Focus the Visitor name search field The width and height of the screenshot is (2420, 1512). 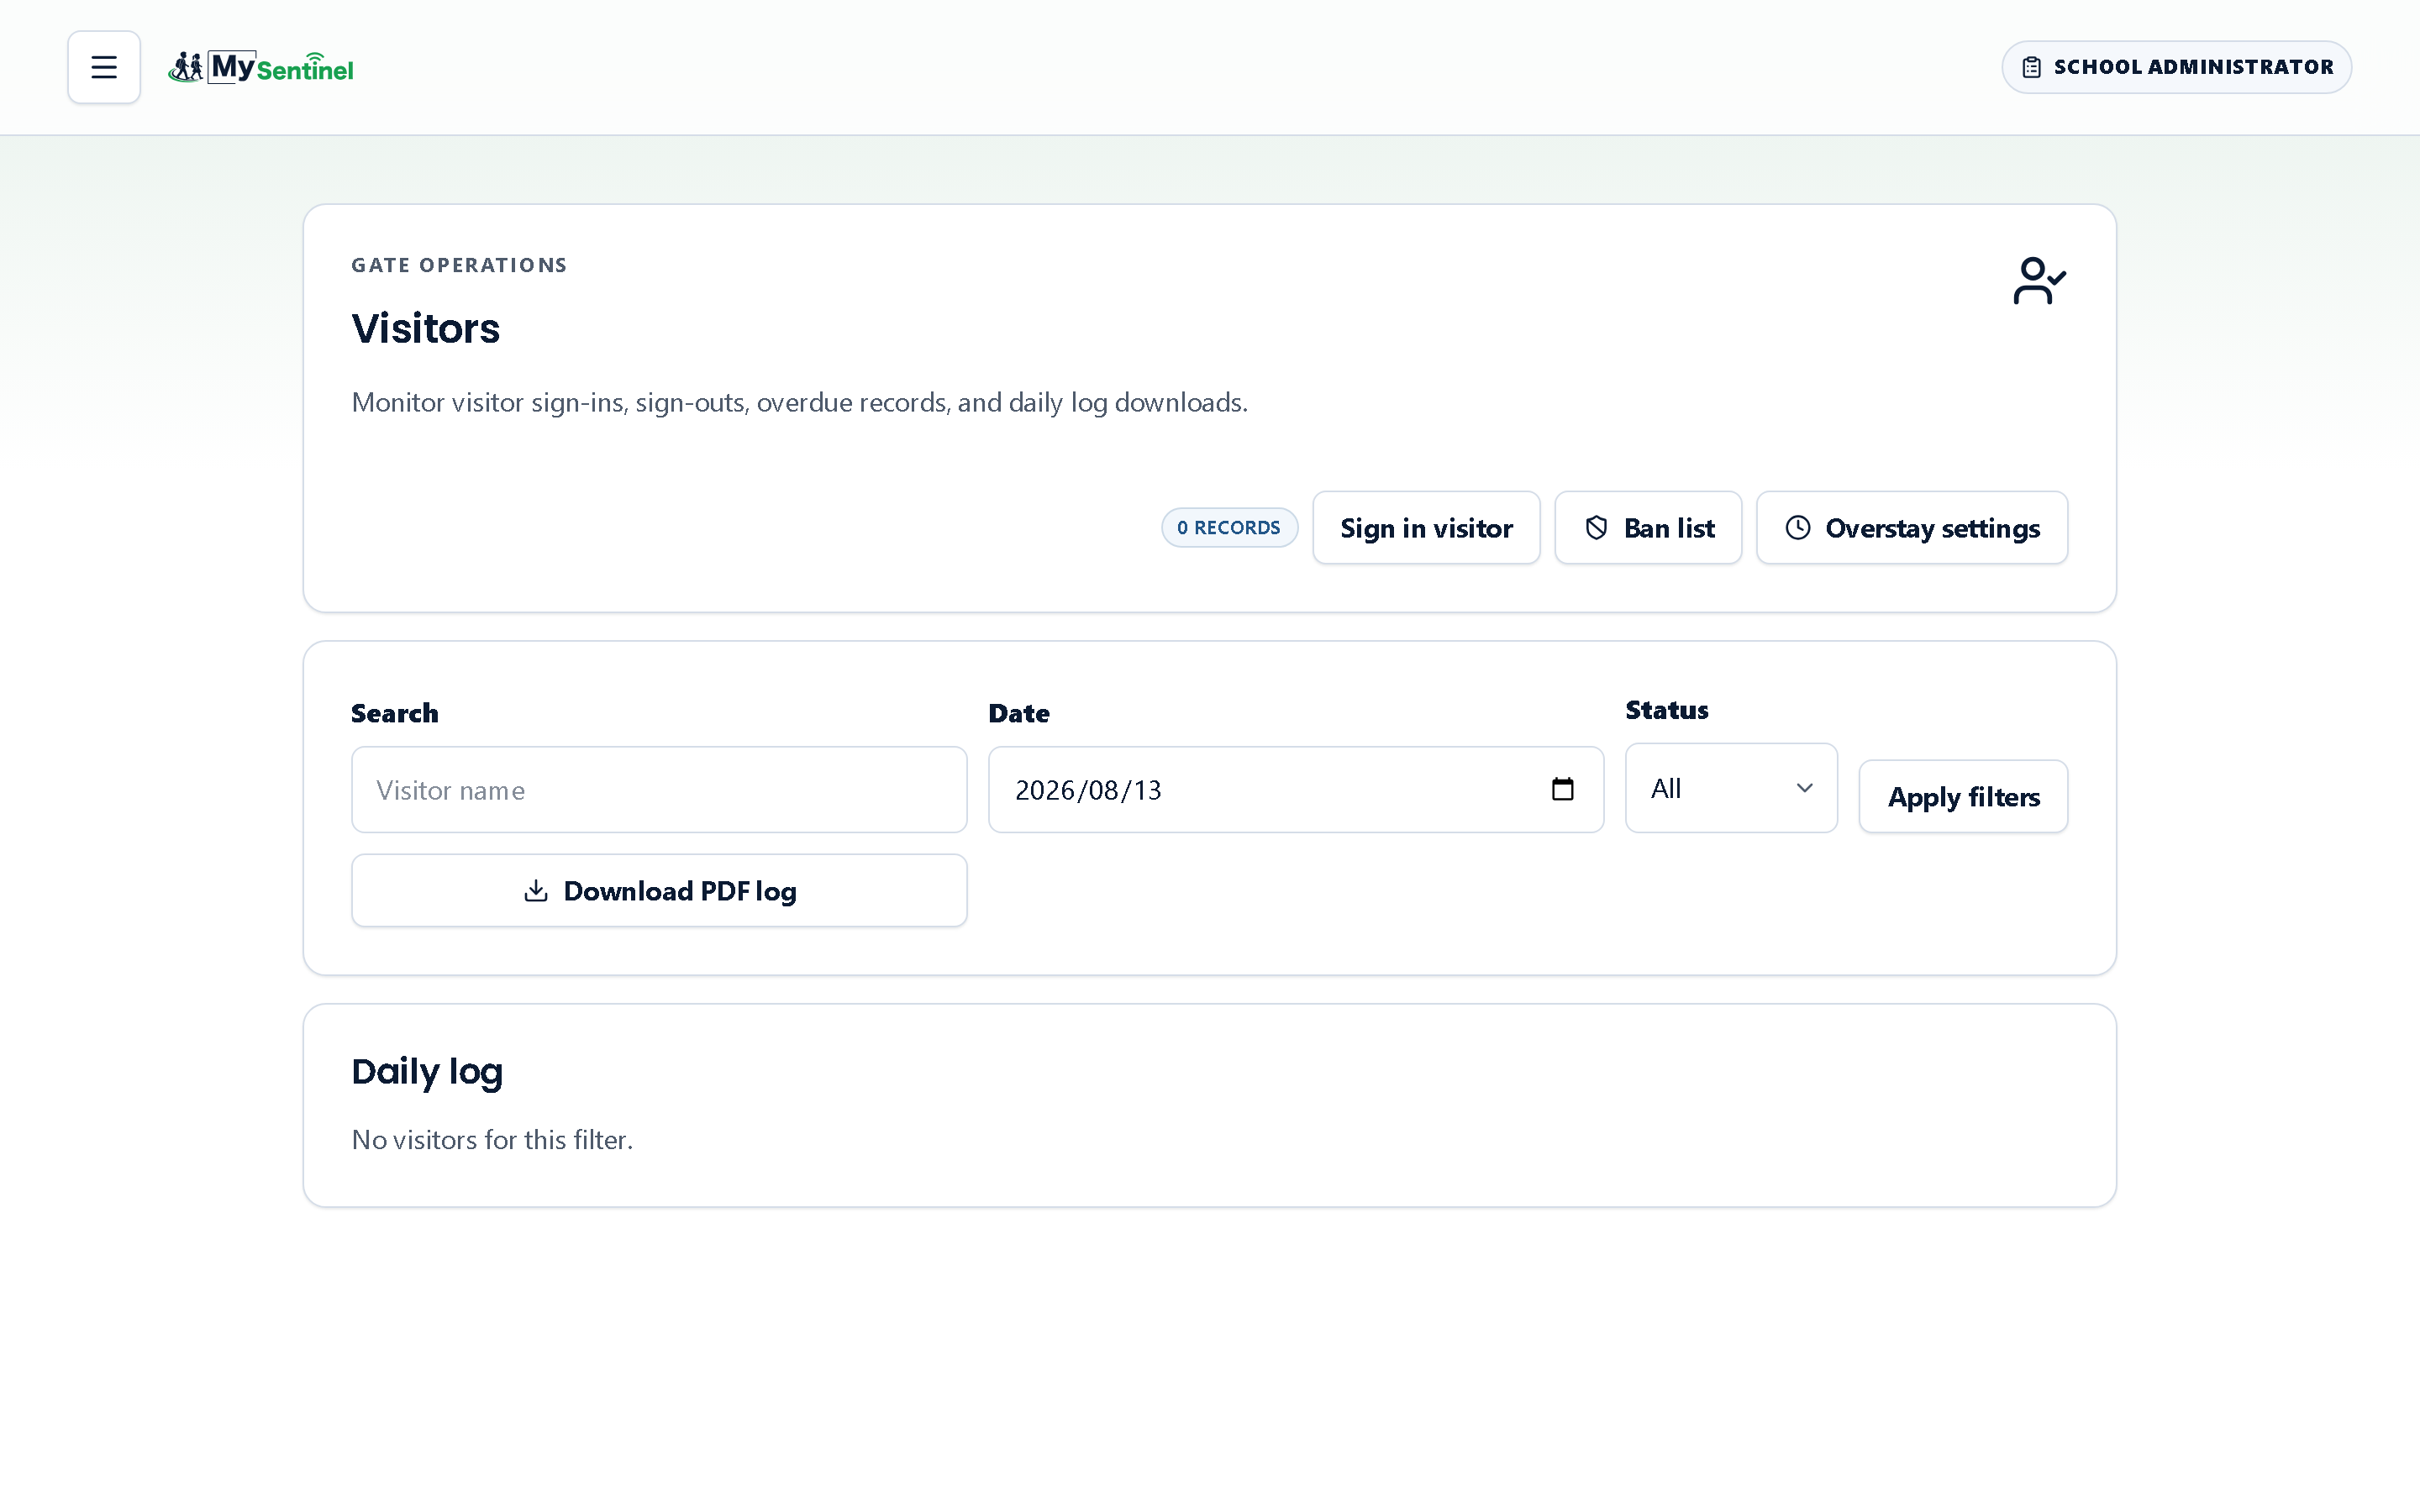coord(659,790)
